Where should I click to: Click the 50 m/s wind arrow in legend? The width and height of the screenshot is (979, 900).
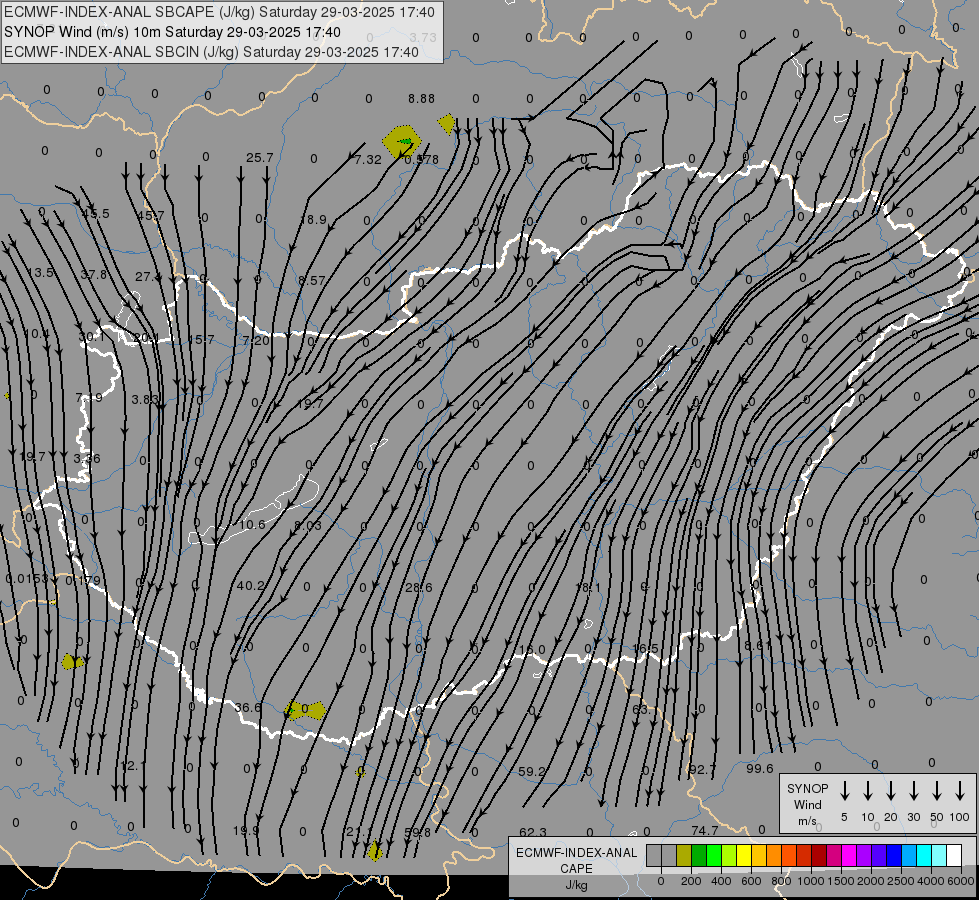[x=937, y=790]
